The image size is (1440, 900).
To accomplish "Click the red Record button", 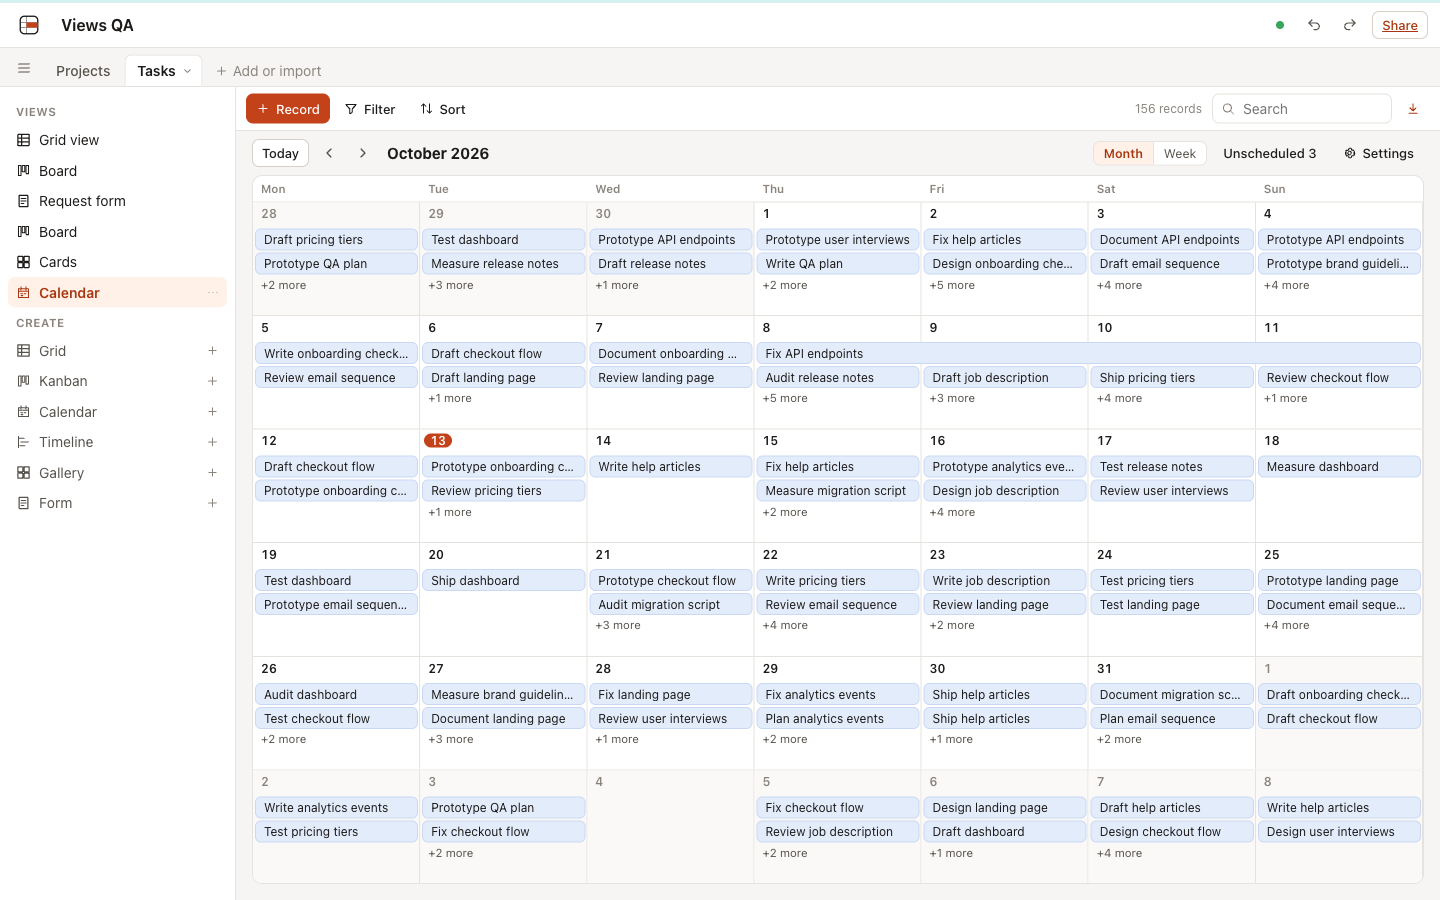I will [288, 109].
